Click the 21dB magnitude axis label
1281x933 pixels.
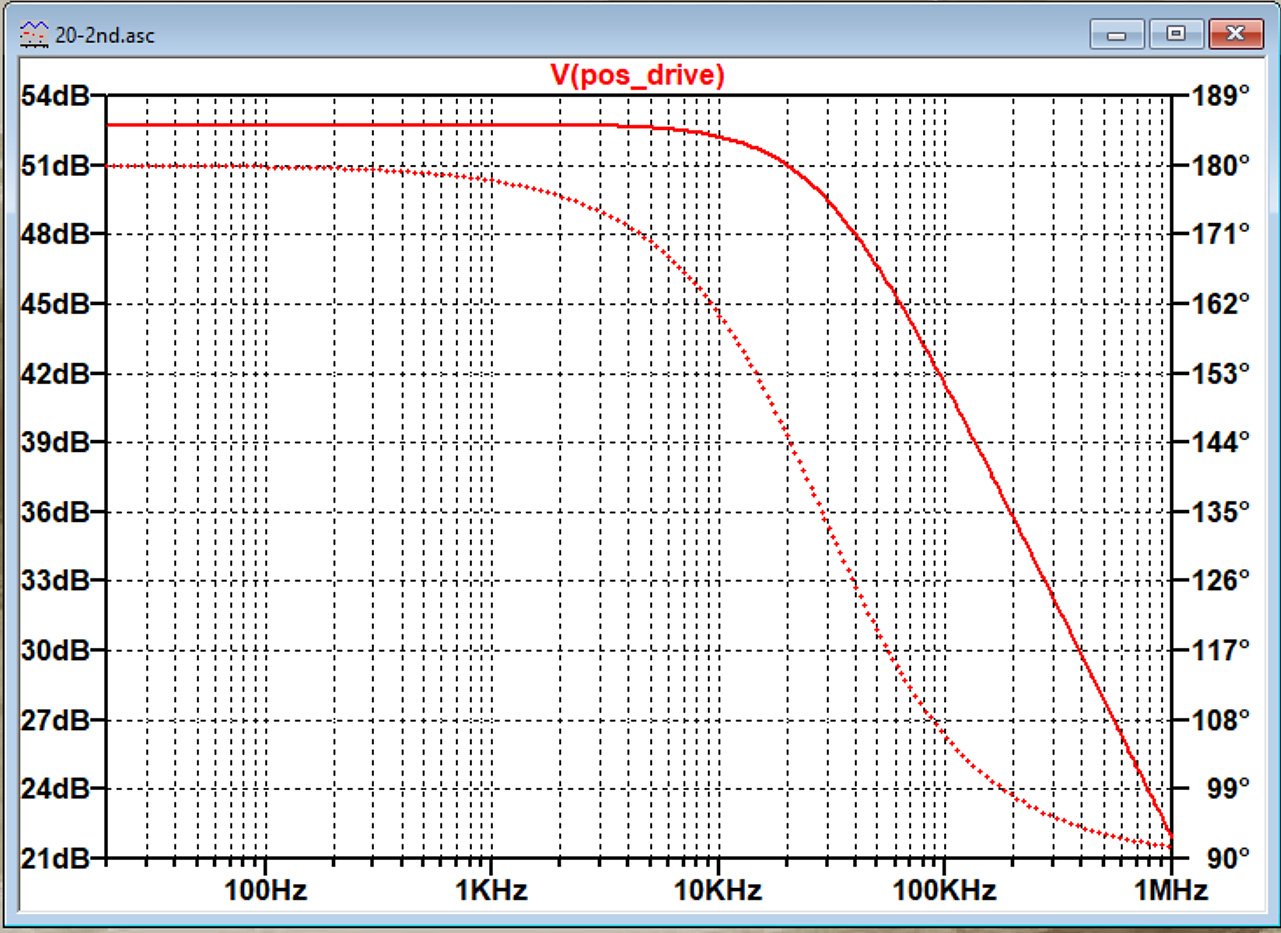click(x=54, y=858)
